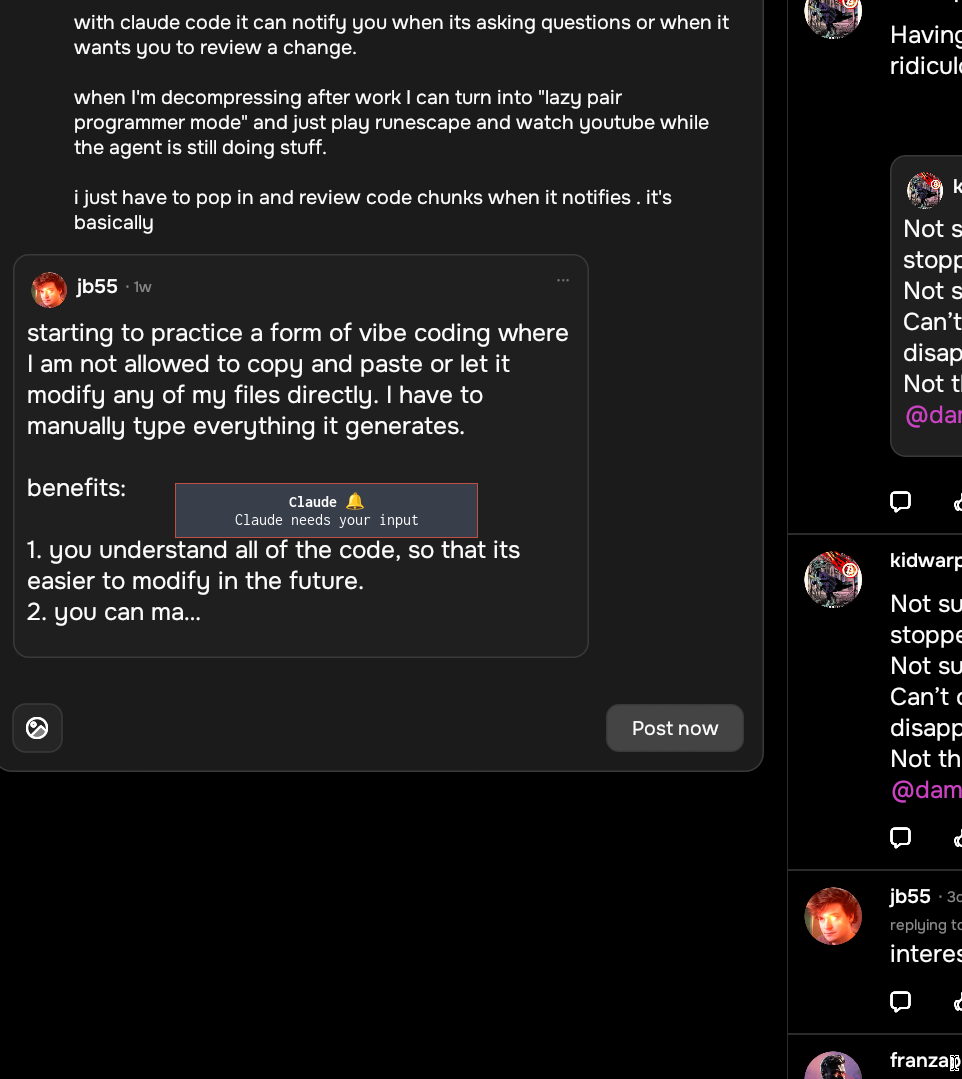This screenshot has height=1079, width=962.
Task: Reply to jb55's 'interes…' post via the comment icon
Action: click(x=900, y=1000)
